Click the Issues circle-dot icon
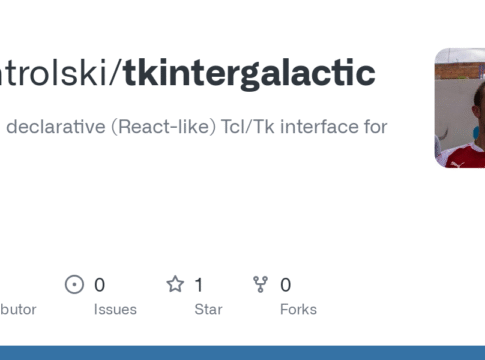The height and width of the screenshot is (360, 485). point(74,284)
